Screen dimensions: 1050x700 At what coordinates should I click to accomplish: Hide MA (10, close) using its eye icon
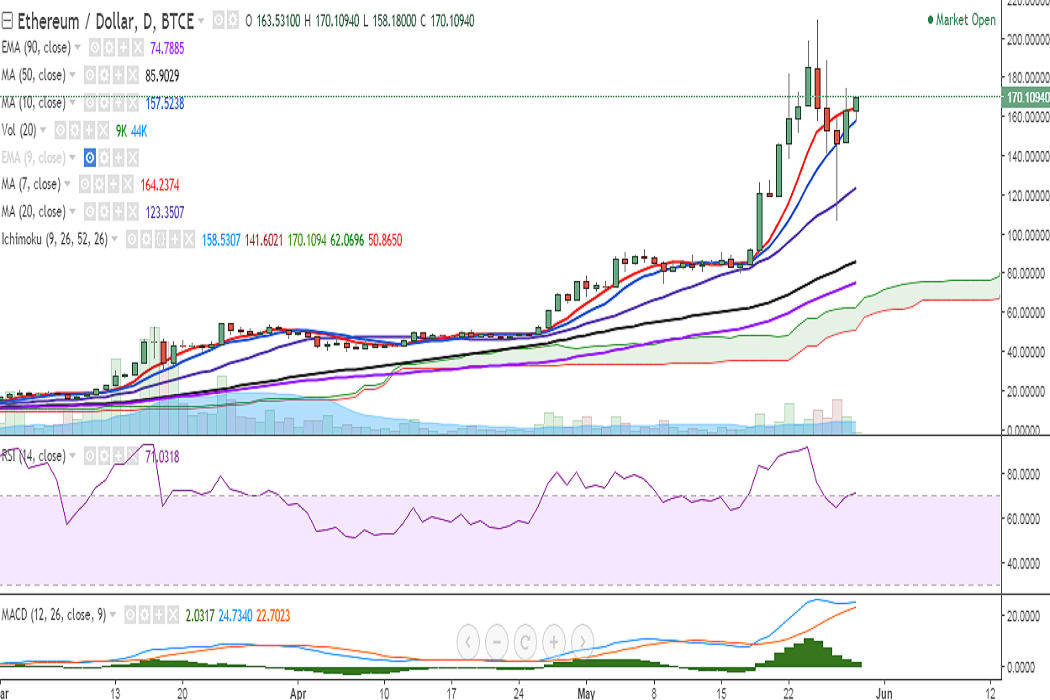(x=90, y=103)
